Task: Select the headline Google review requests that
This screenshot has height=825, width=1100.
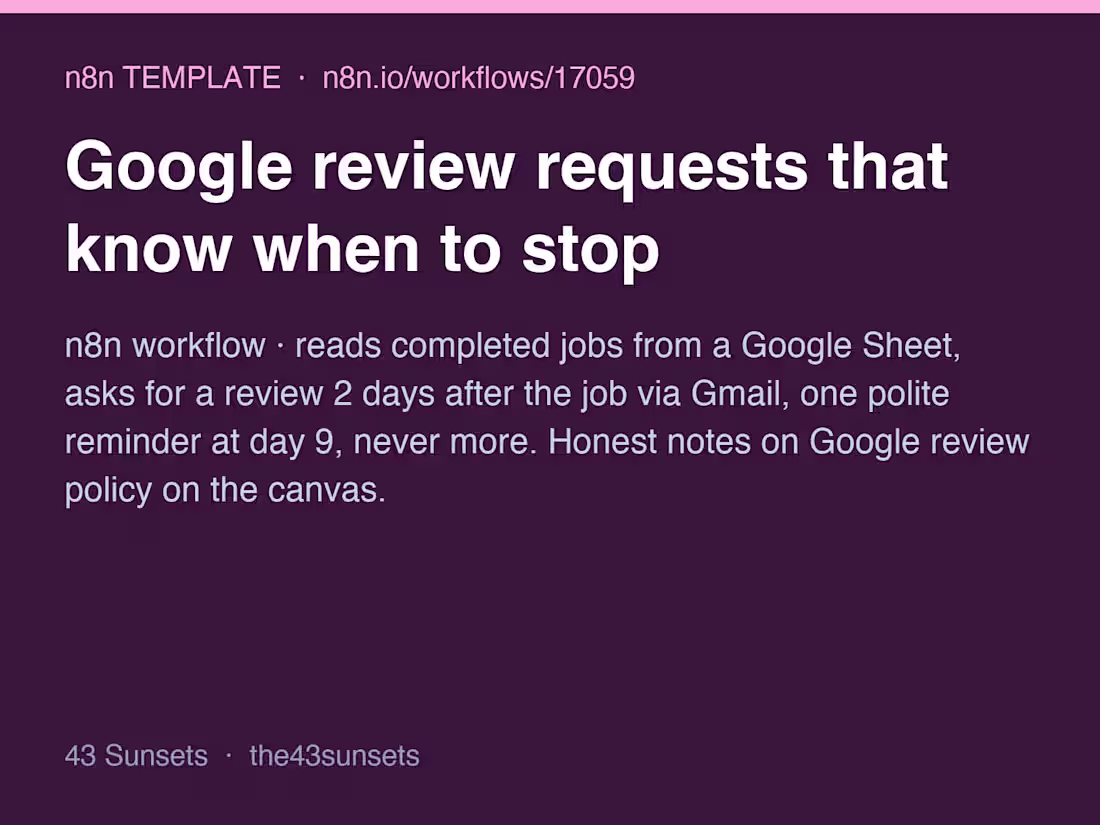Action: click(x=507, y=169)
